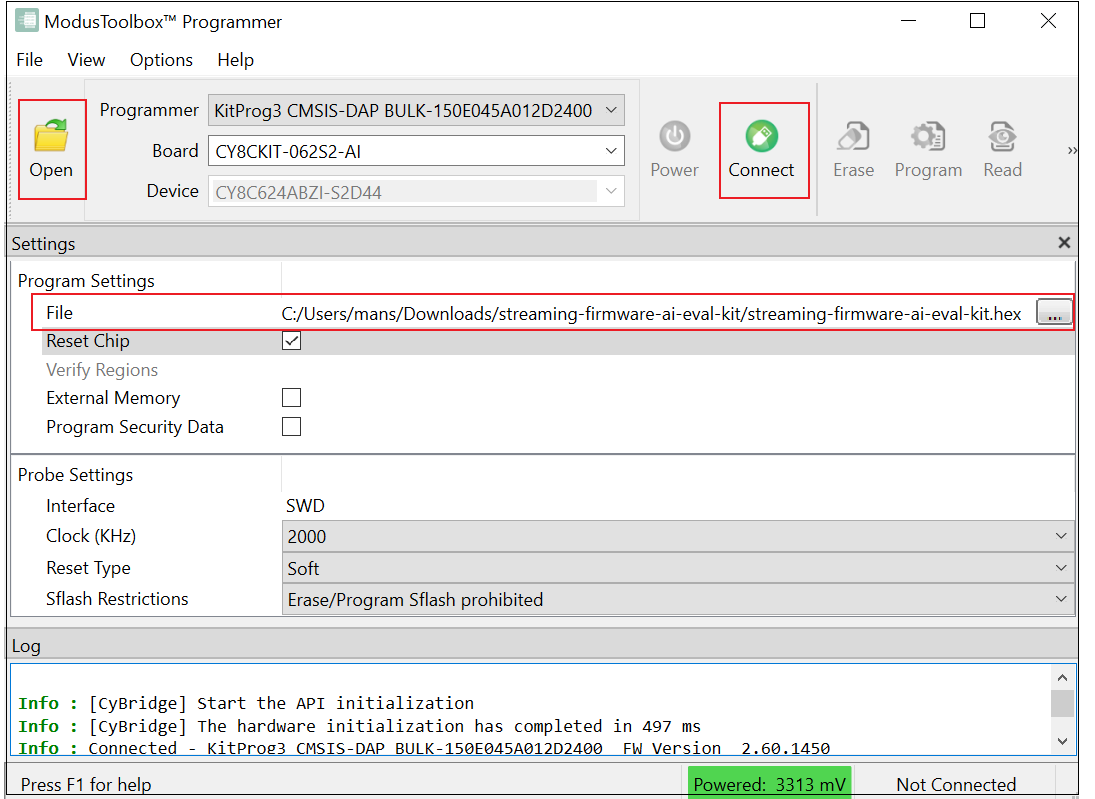Open the Options menu

tap(161, 60)
